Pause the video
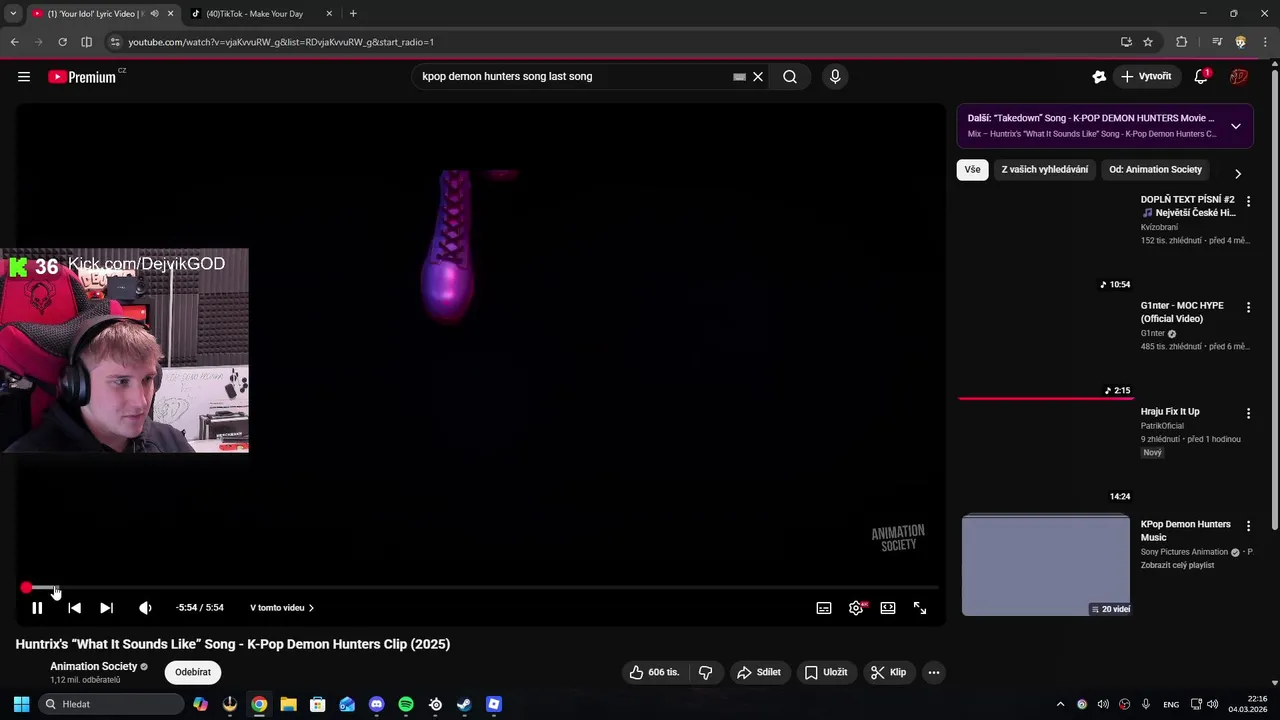Image resolution: width=1280 pixels, height=720 pixels. click(x=37, y=608)
